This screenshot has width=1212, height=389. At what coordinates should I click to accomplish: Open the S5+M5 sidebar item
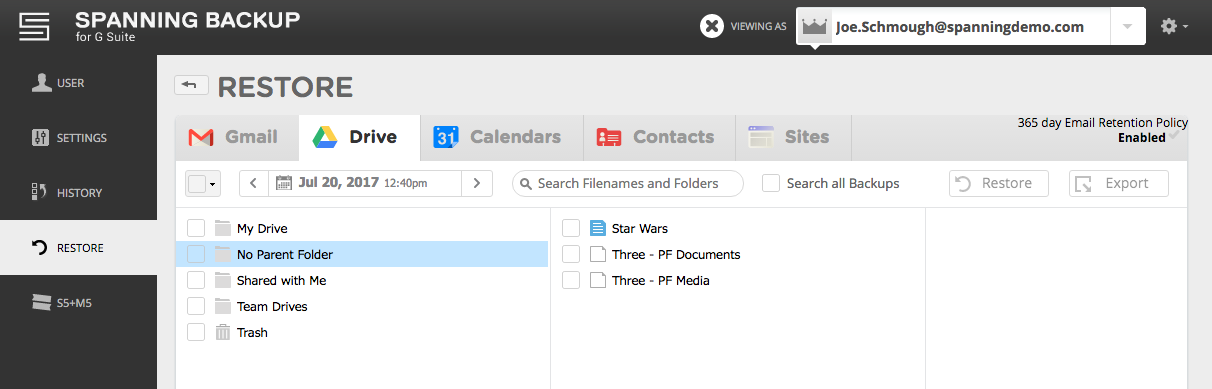pyautogui.click(x=78, y=302)
